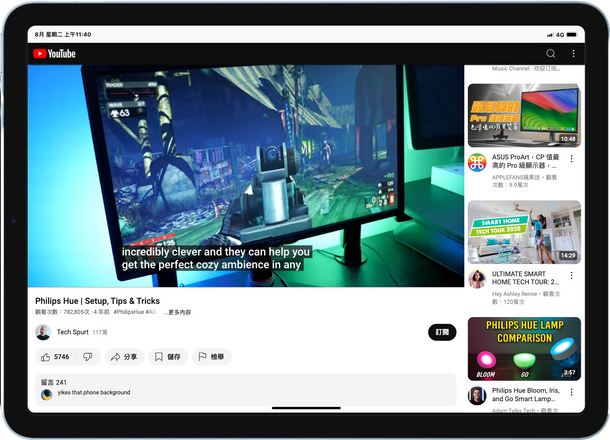
Task: Save video to playlist with 儲存
Action: [168, 357]
